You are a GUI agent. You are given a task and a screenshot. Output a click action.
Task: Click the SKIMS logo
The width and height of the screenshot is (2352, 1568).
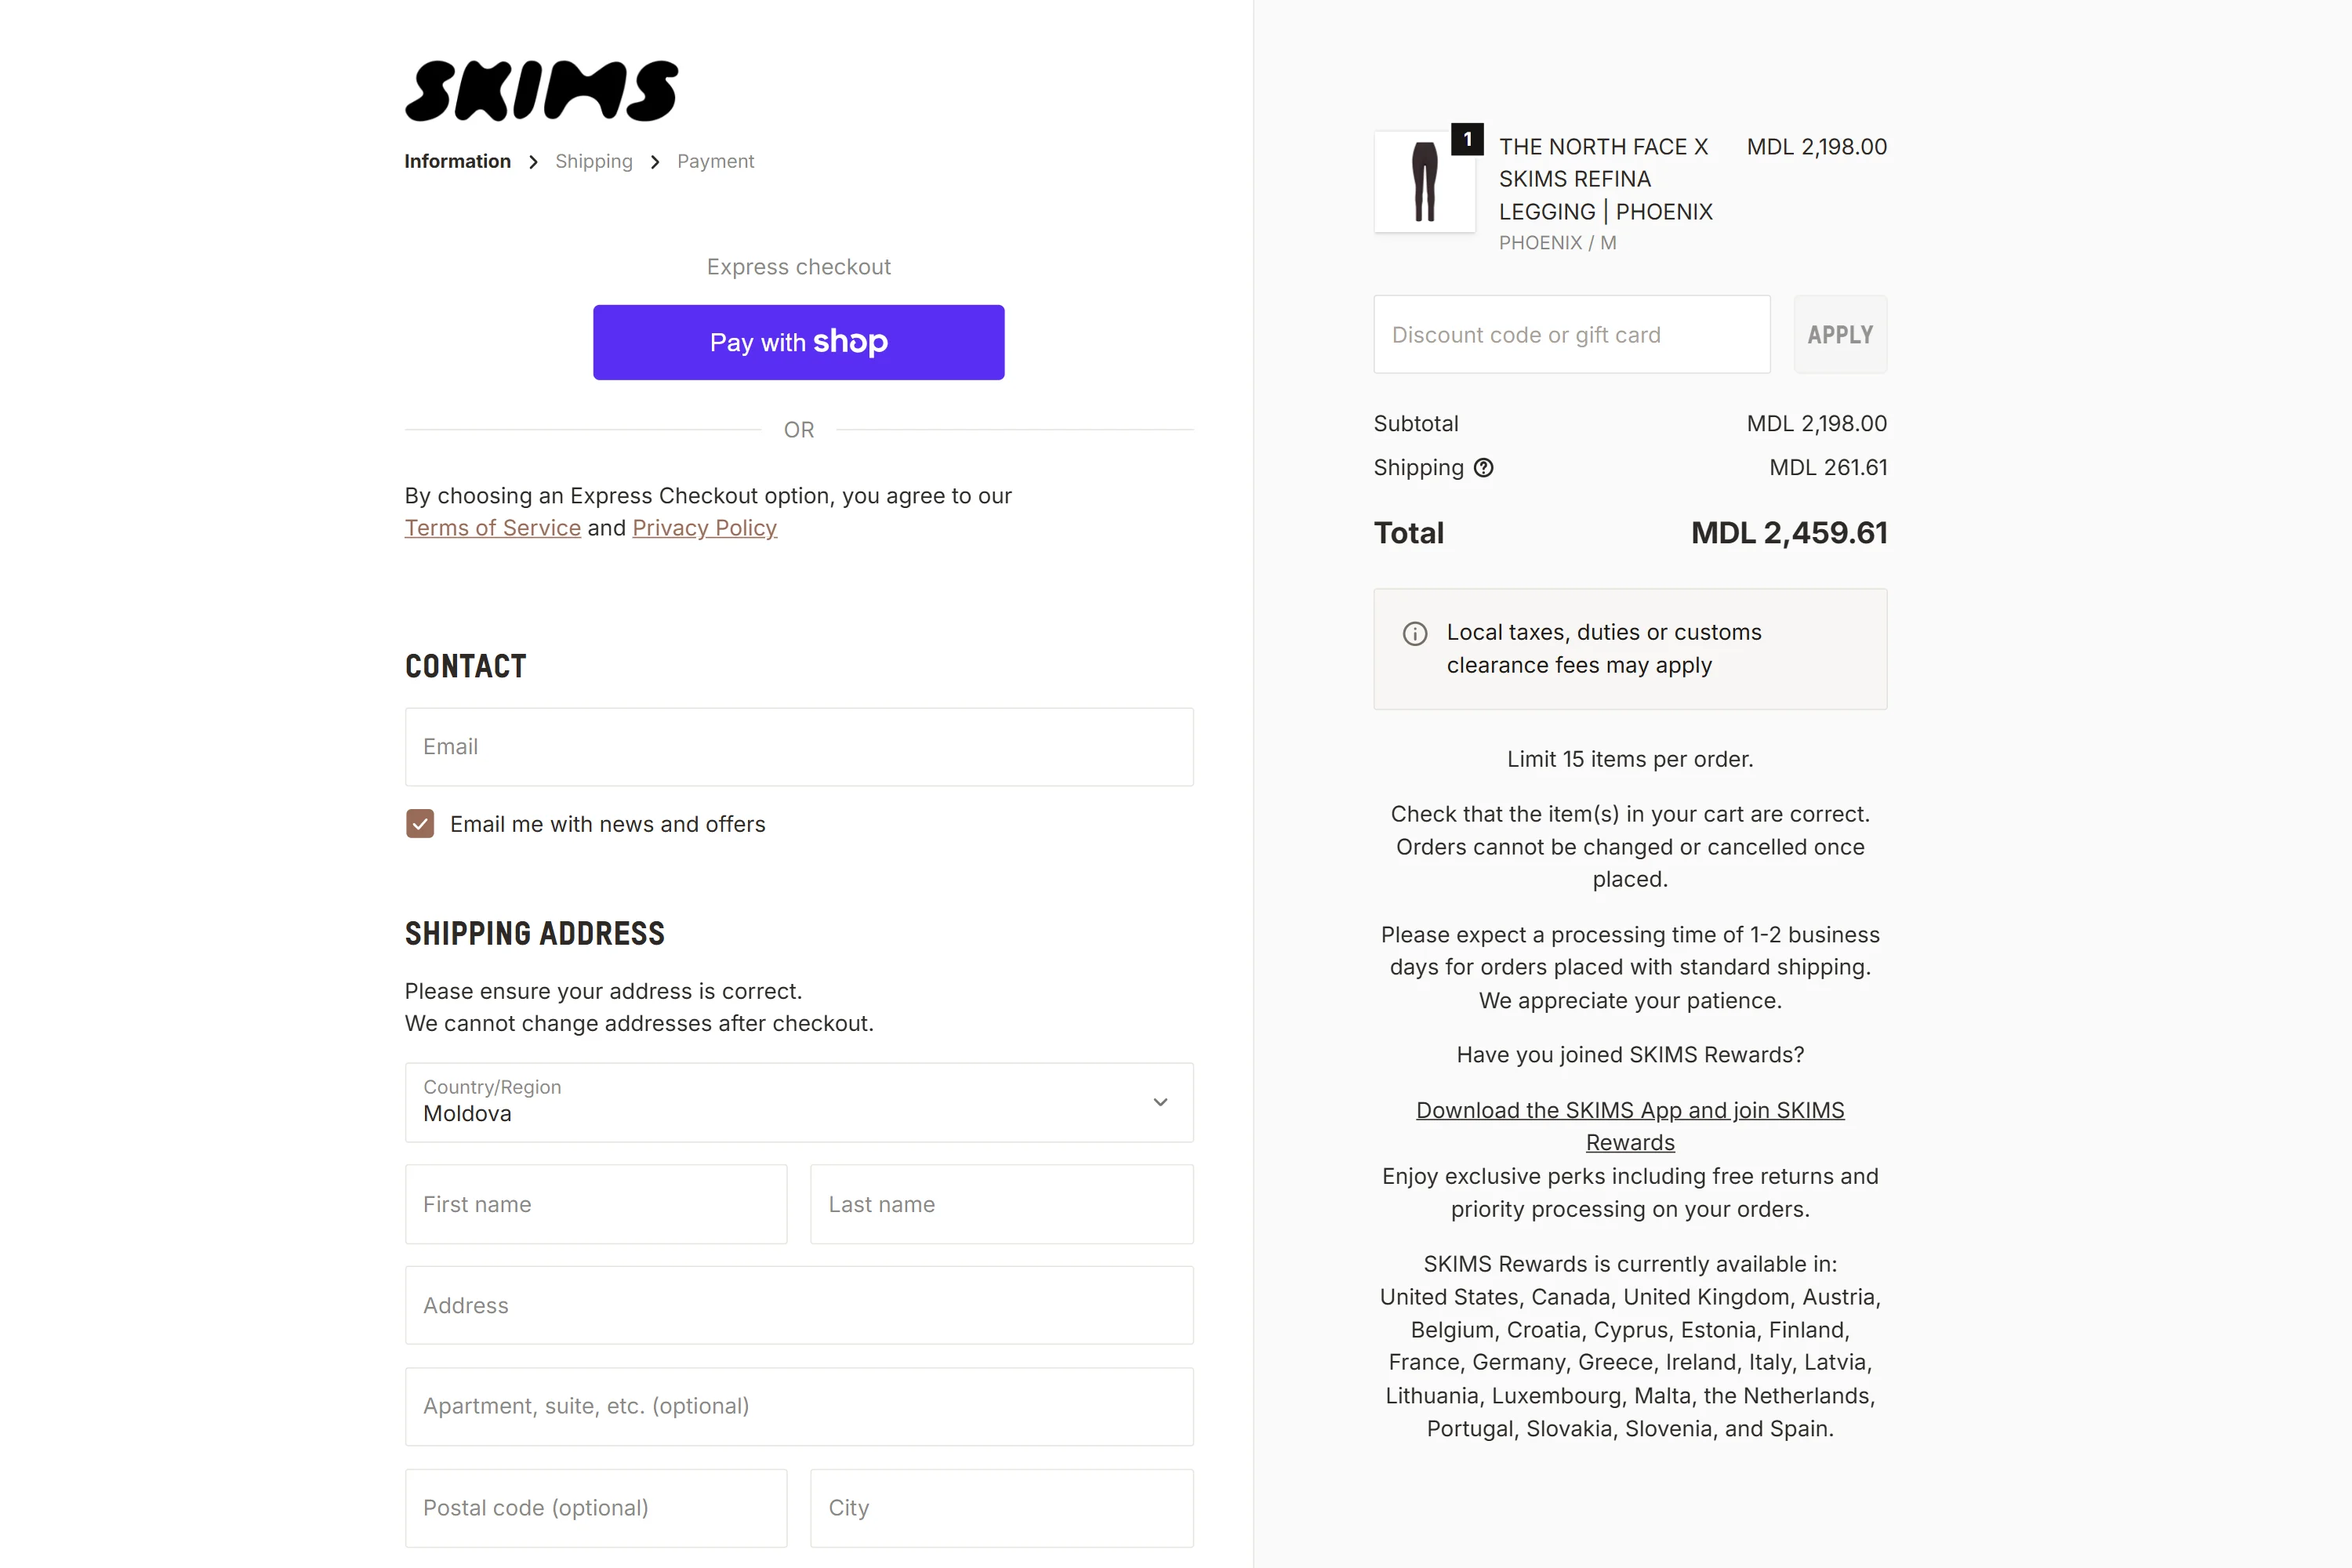pos(541,91)
